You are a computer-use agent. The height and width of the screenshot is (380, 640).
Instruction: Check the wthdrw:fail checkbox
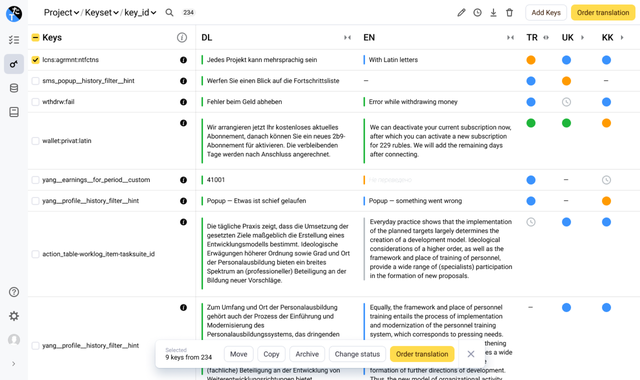click(x=36, y=102)
